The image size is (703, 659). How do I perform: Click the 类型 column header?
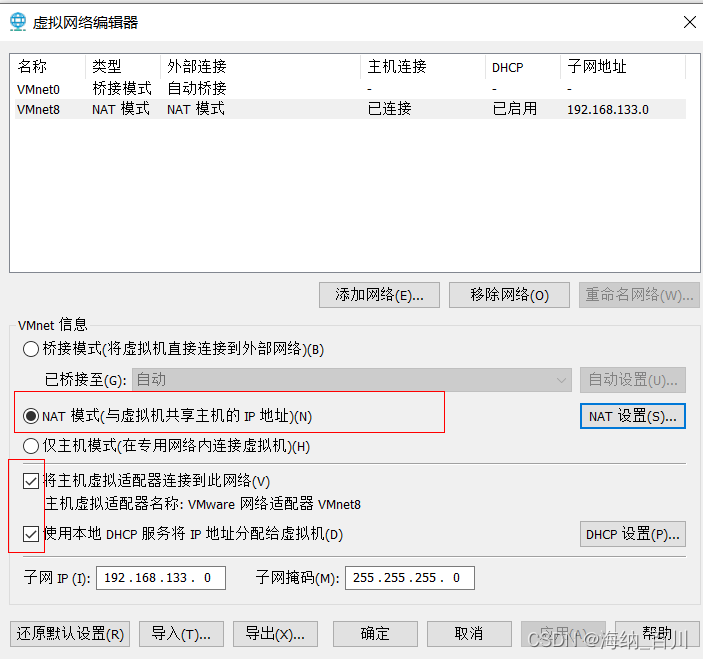[123, 67]
